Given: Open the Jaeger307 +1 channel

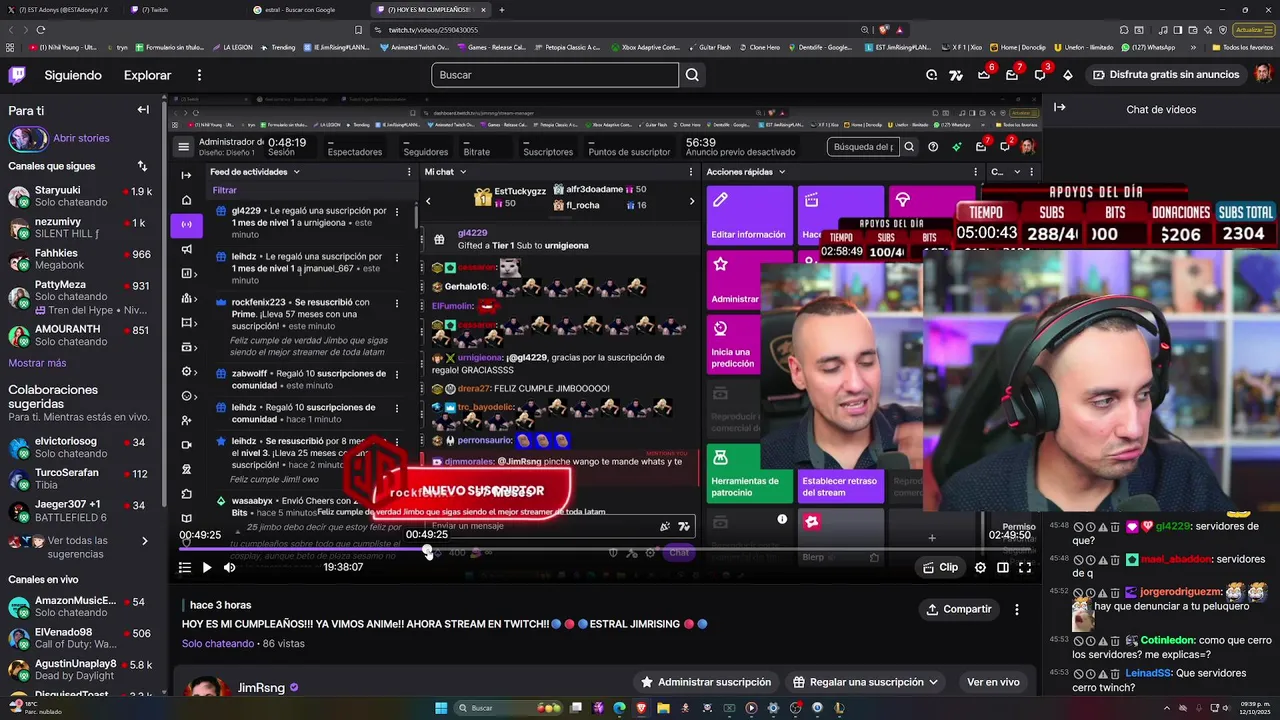Looking at the screenshot, I should (80, 510).
